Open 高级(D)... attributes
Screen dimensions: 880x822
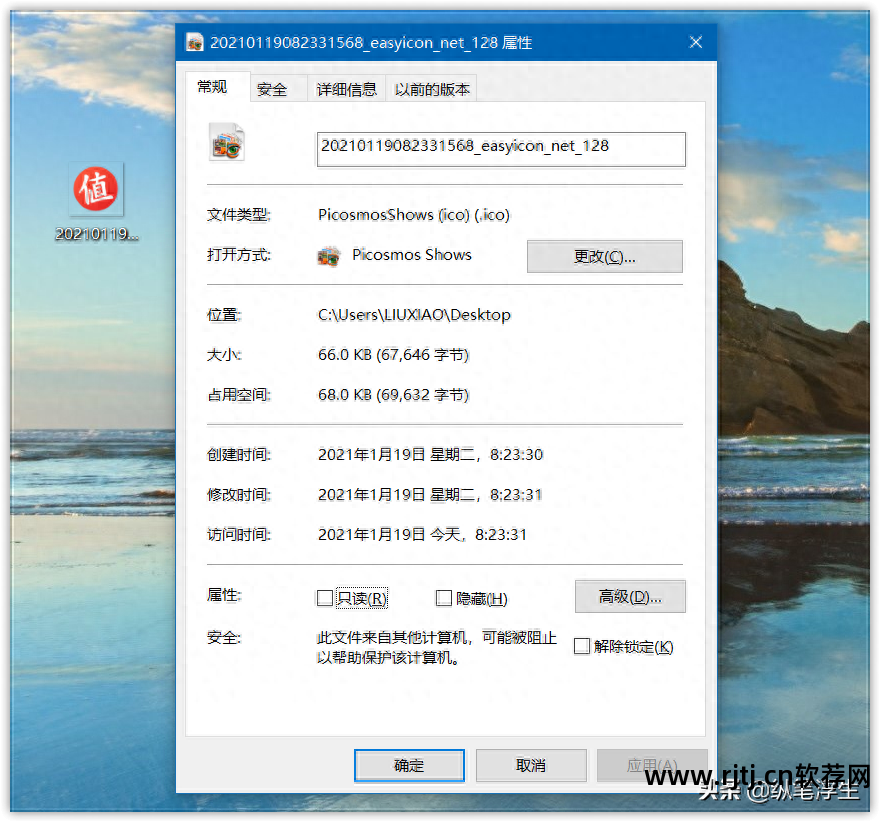click(x=630, y=596)
